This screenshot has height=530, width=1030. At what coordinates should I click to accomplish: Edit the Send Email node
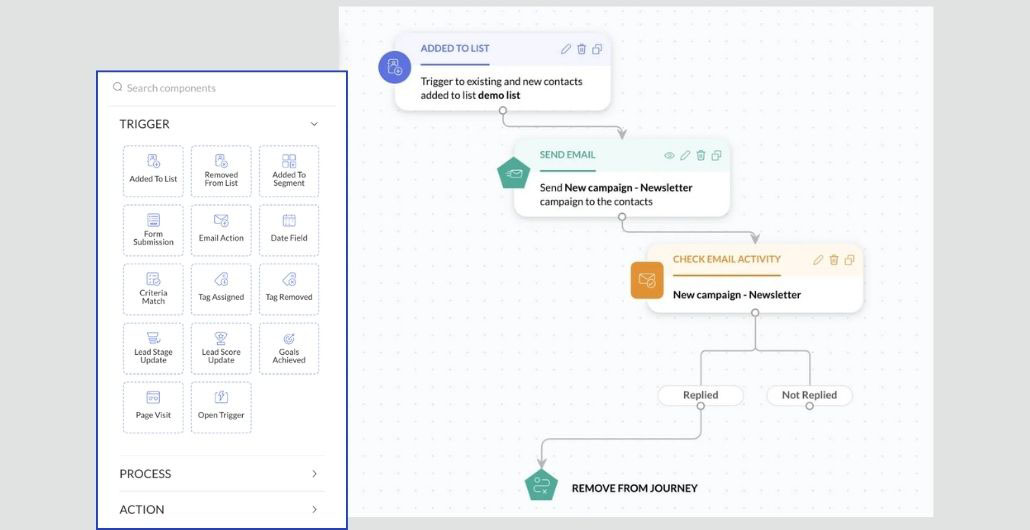tap(685, 155)
